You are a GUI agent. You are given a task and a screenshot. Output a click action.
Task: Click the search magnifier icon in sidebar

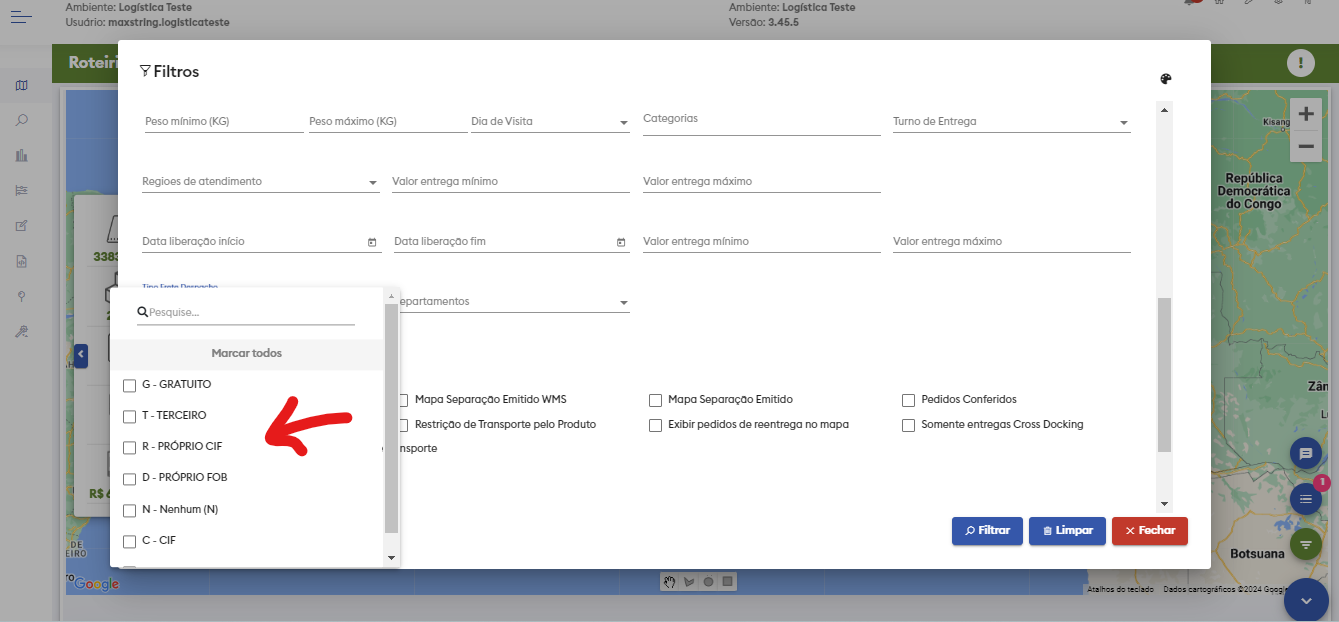pyautogui.click(x=21, y=120)
